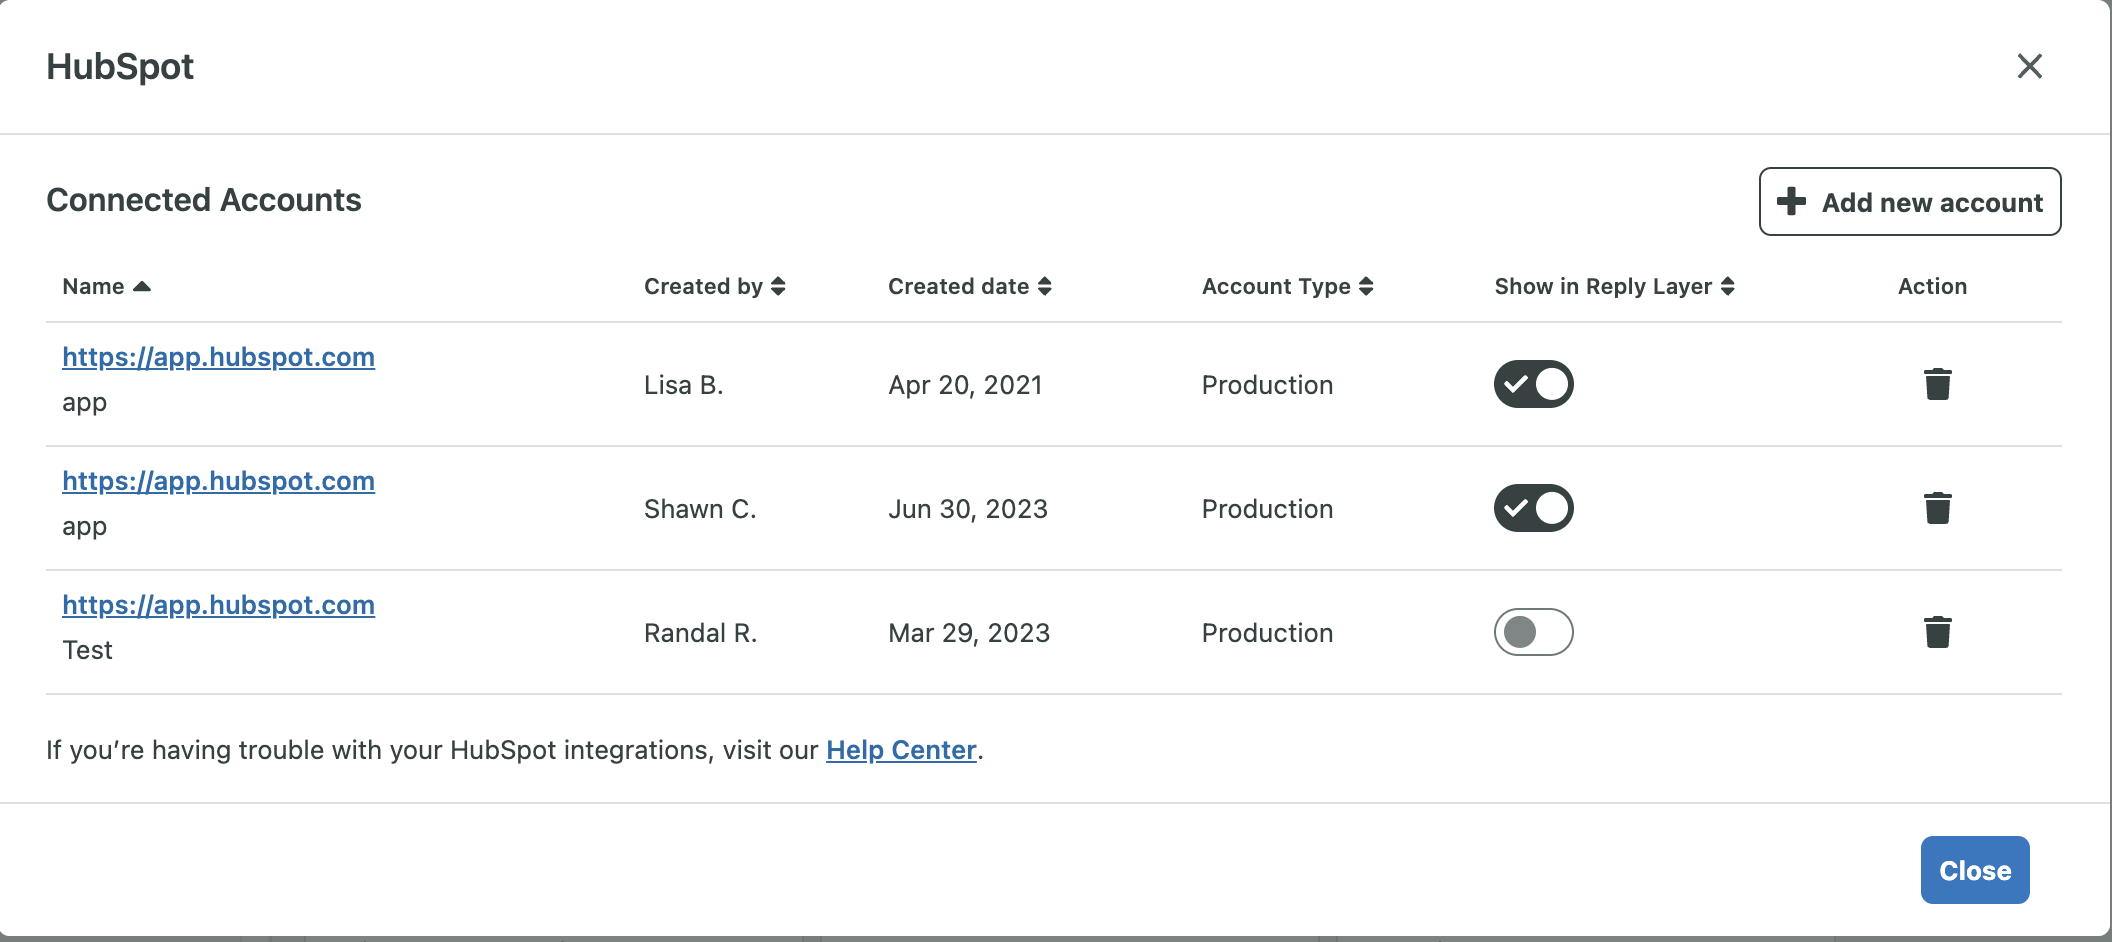Enable Show in Reply Layer for Randal R.

[1533, 632]
